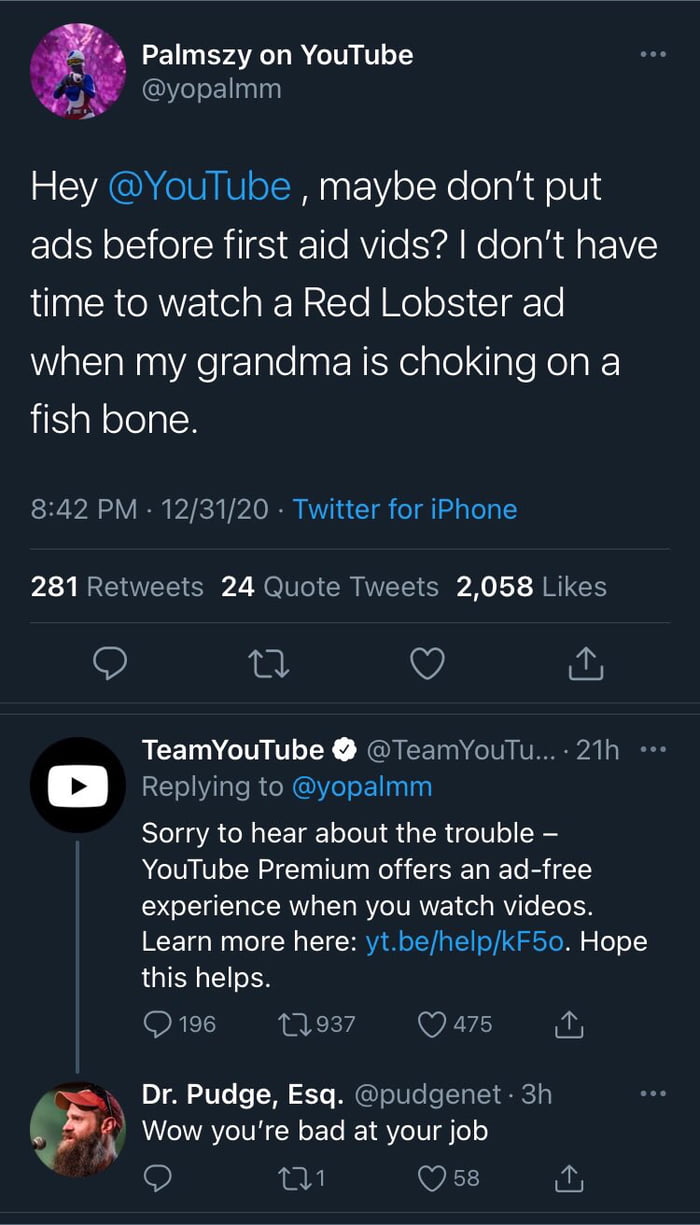The width and height of the screenshot is (700, 1225).
Task: Share TeamYouTube's reply
Action: coord(569,1024)
